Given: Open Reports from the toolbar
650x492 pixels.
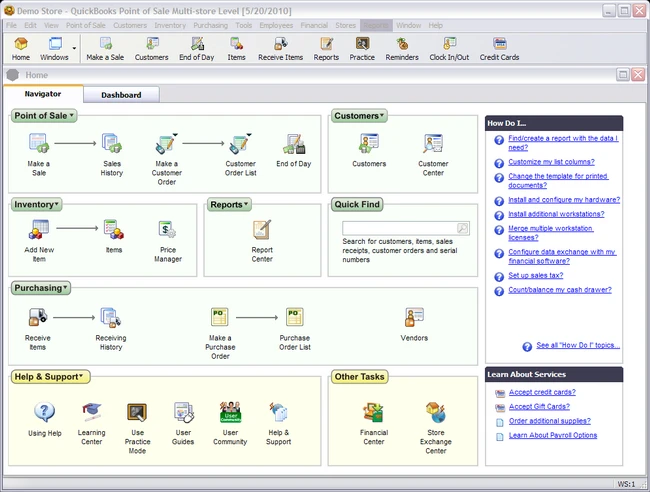Looking at the screenshot, I should click(x=326, y=49).
